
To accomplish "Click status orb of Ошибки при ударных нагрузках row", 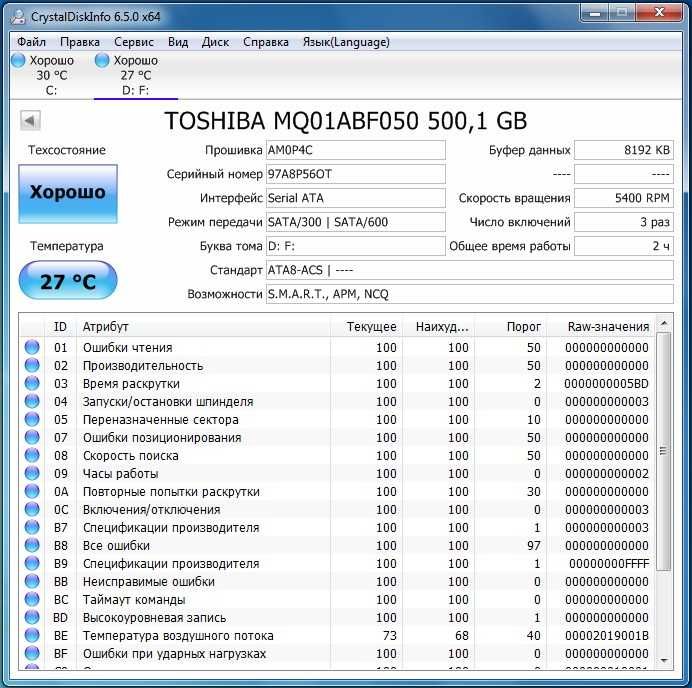I will pyautogui.click(x=32, y=653).
